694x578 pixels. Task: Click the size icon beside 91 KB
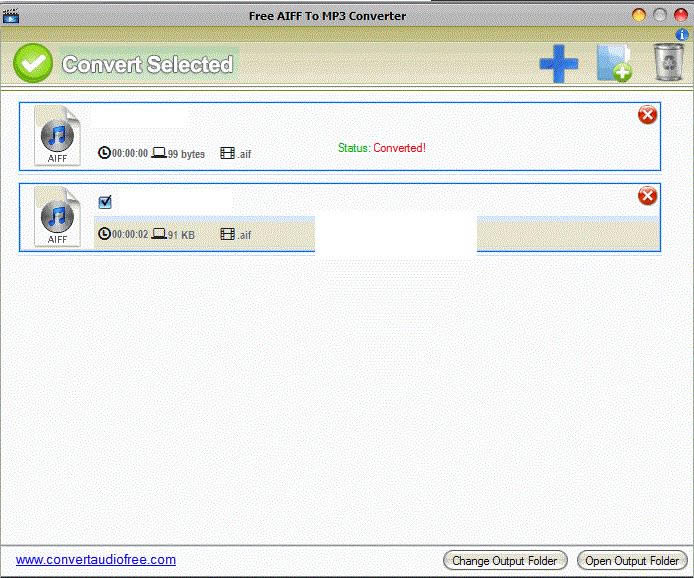159,233
